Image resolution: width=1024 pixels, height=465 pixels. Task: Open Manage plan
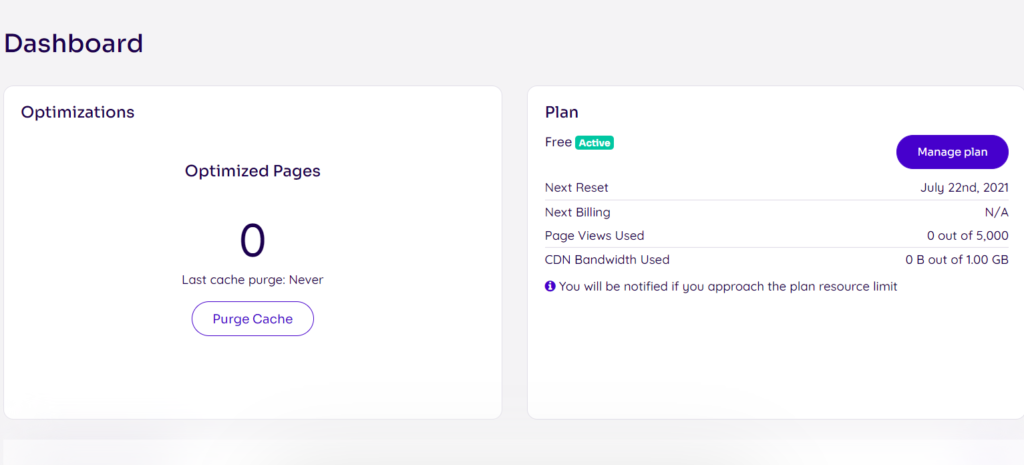(952, 152)
